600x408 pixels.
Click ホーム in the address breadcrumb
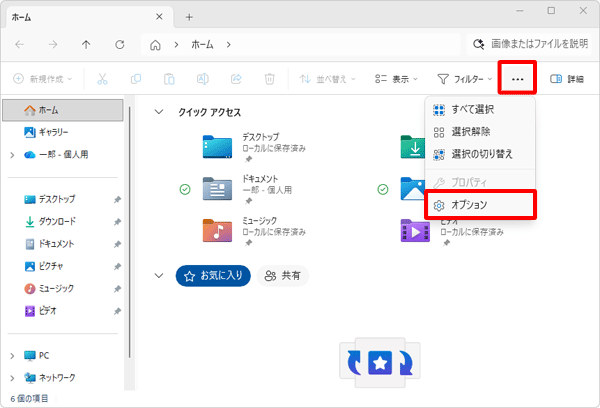click(202, 45)
